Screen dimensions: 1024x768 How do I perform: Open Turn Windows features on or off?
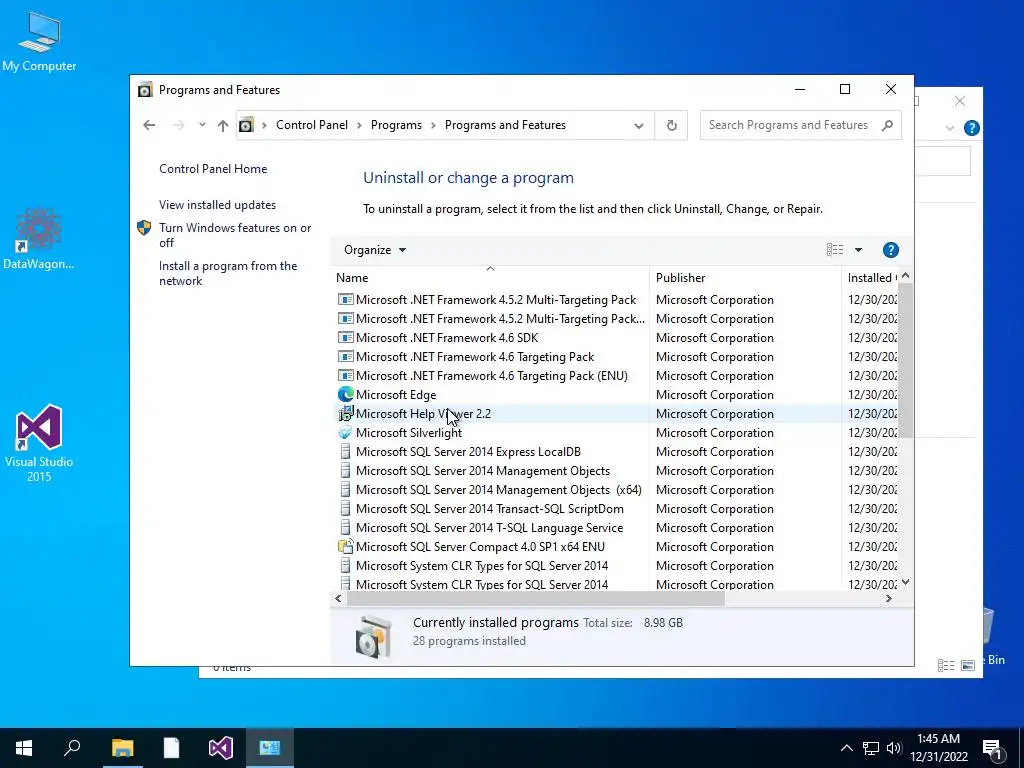tap(235, 235)
